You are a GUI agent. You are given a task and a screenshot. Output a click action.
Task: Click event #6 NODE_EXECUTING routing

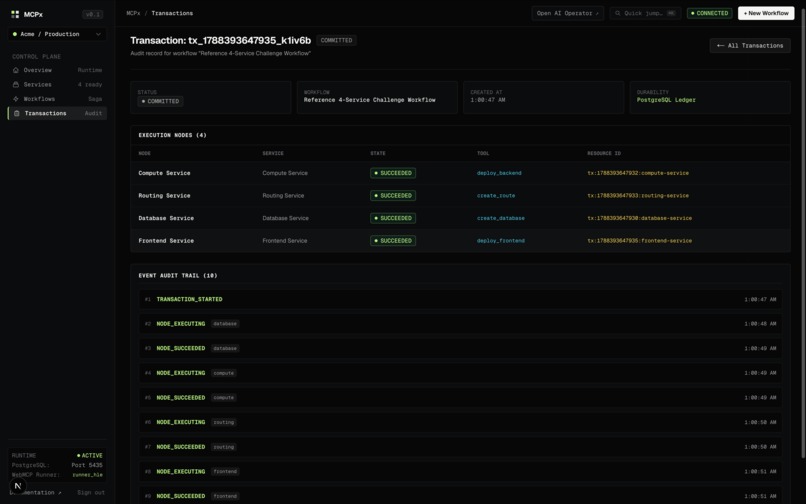coord(460,422)
